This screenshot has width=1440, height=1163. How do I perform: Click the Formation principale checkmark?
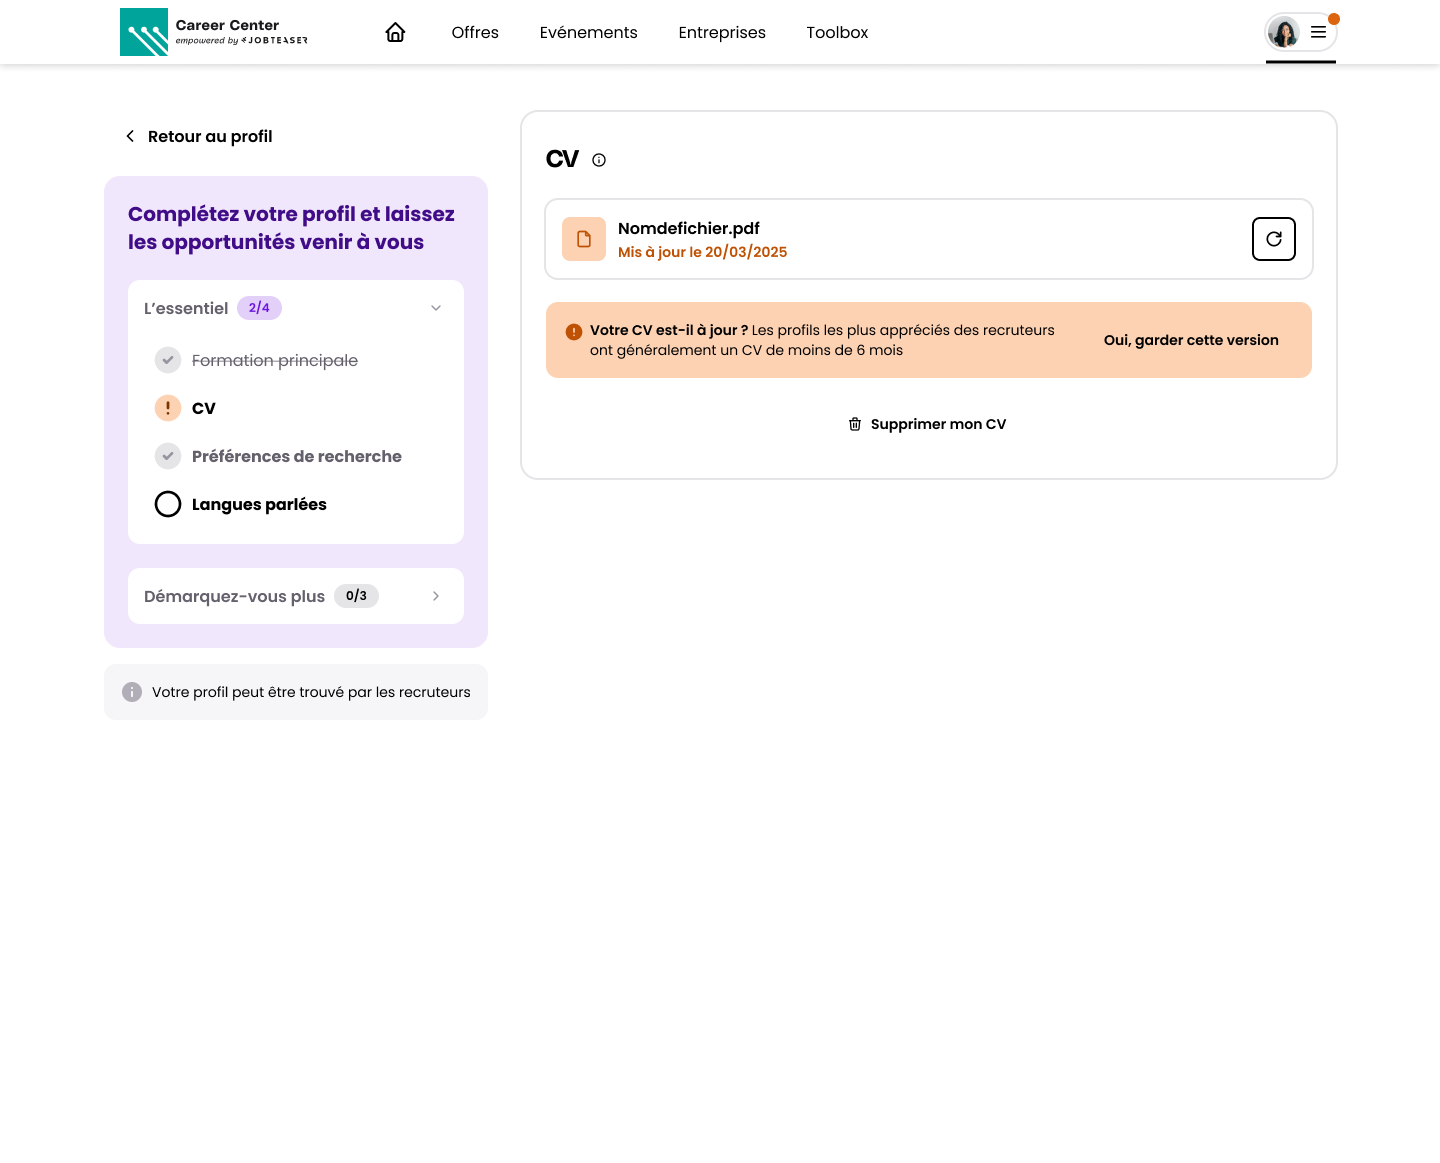(168, 360)
